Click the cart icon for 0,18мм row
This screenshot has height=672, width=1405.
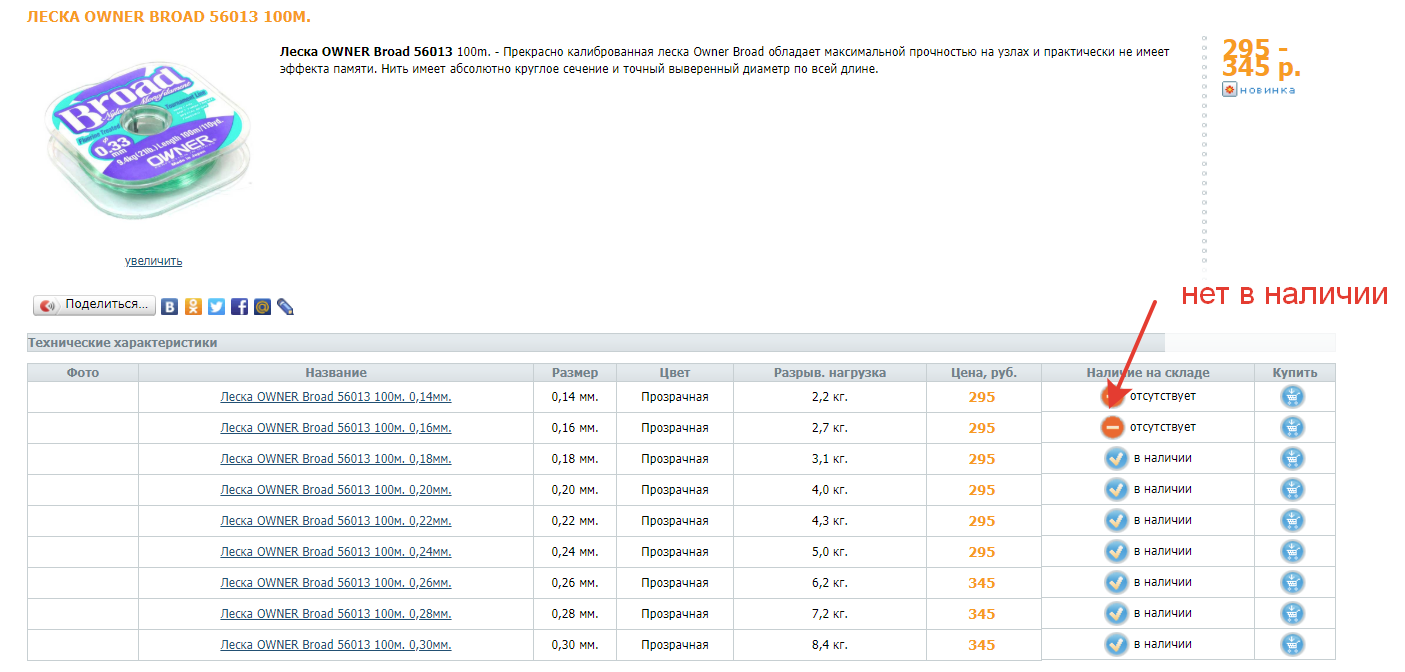tap(1293, 459)
